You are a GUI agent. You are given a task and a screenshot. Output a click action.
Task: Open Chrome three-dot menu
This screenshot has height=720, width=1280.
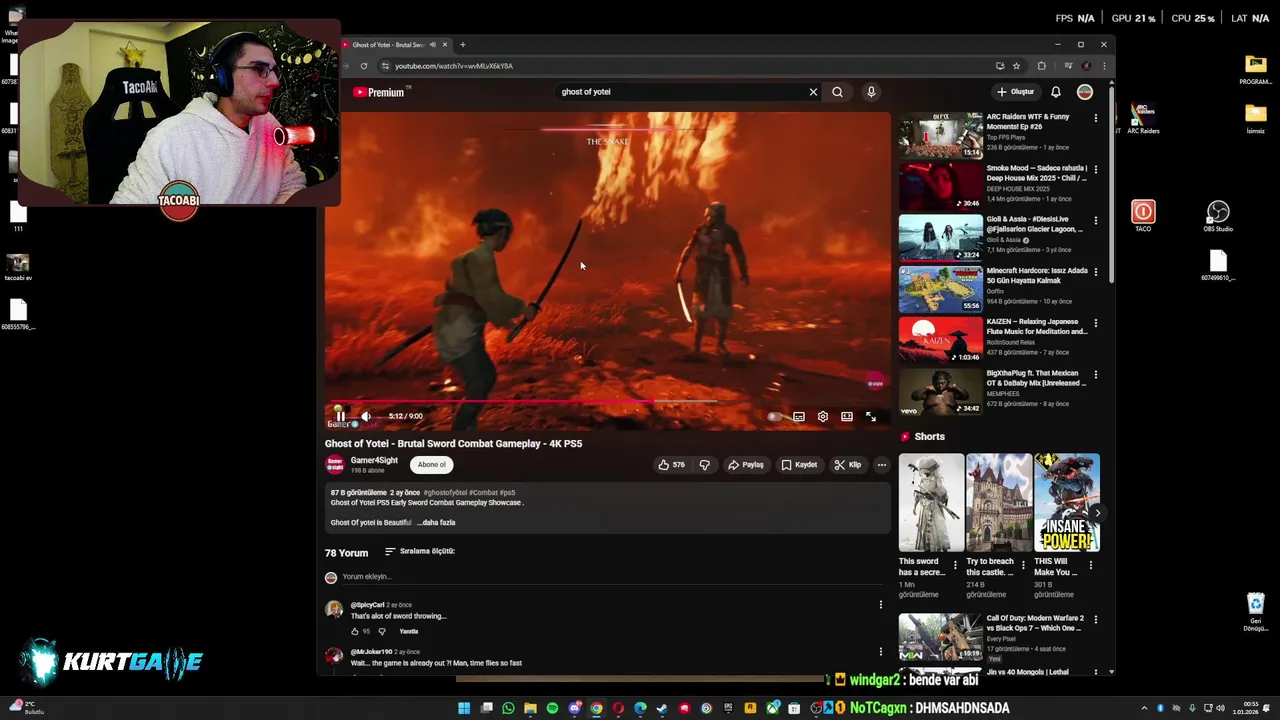(x=1104, y=66)
